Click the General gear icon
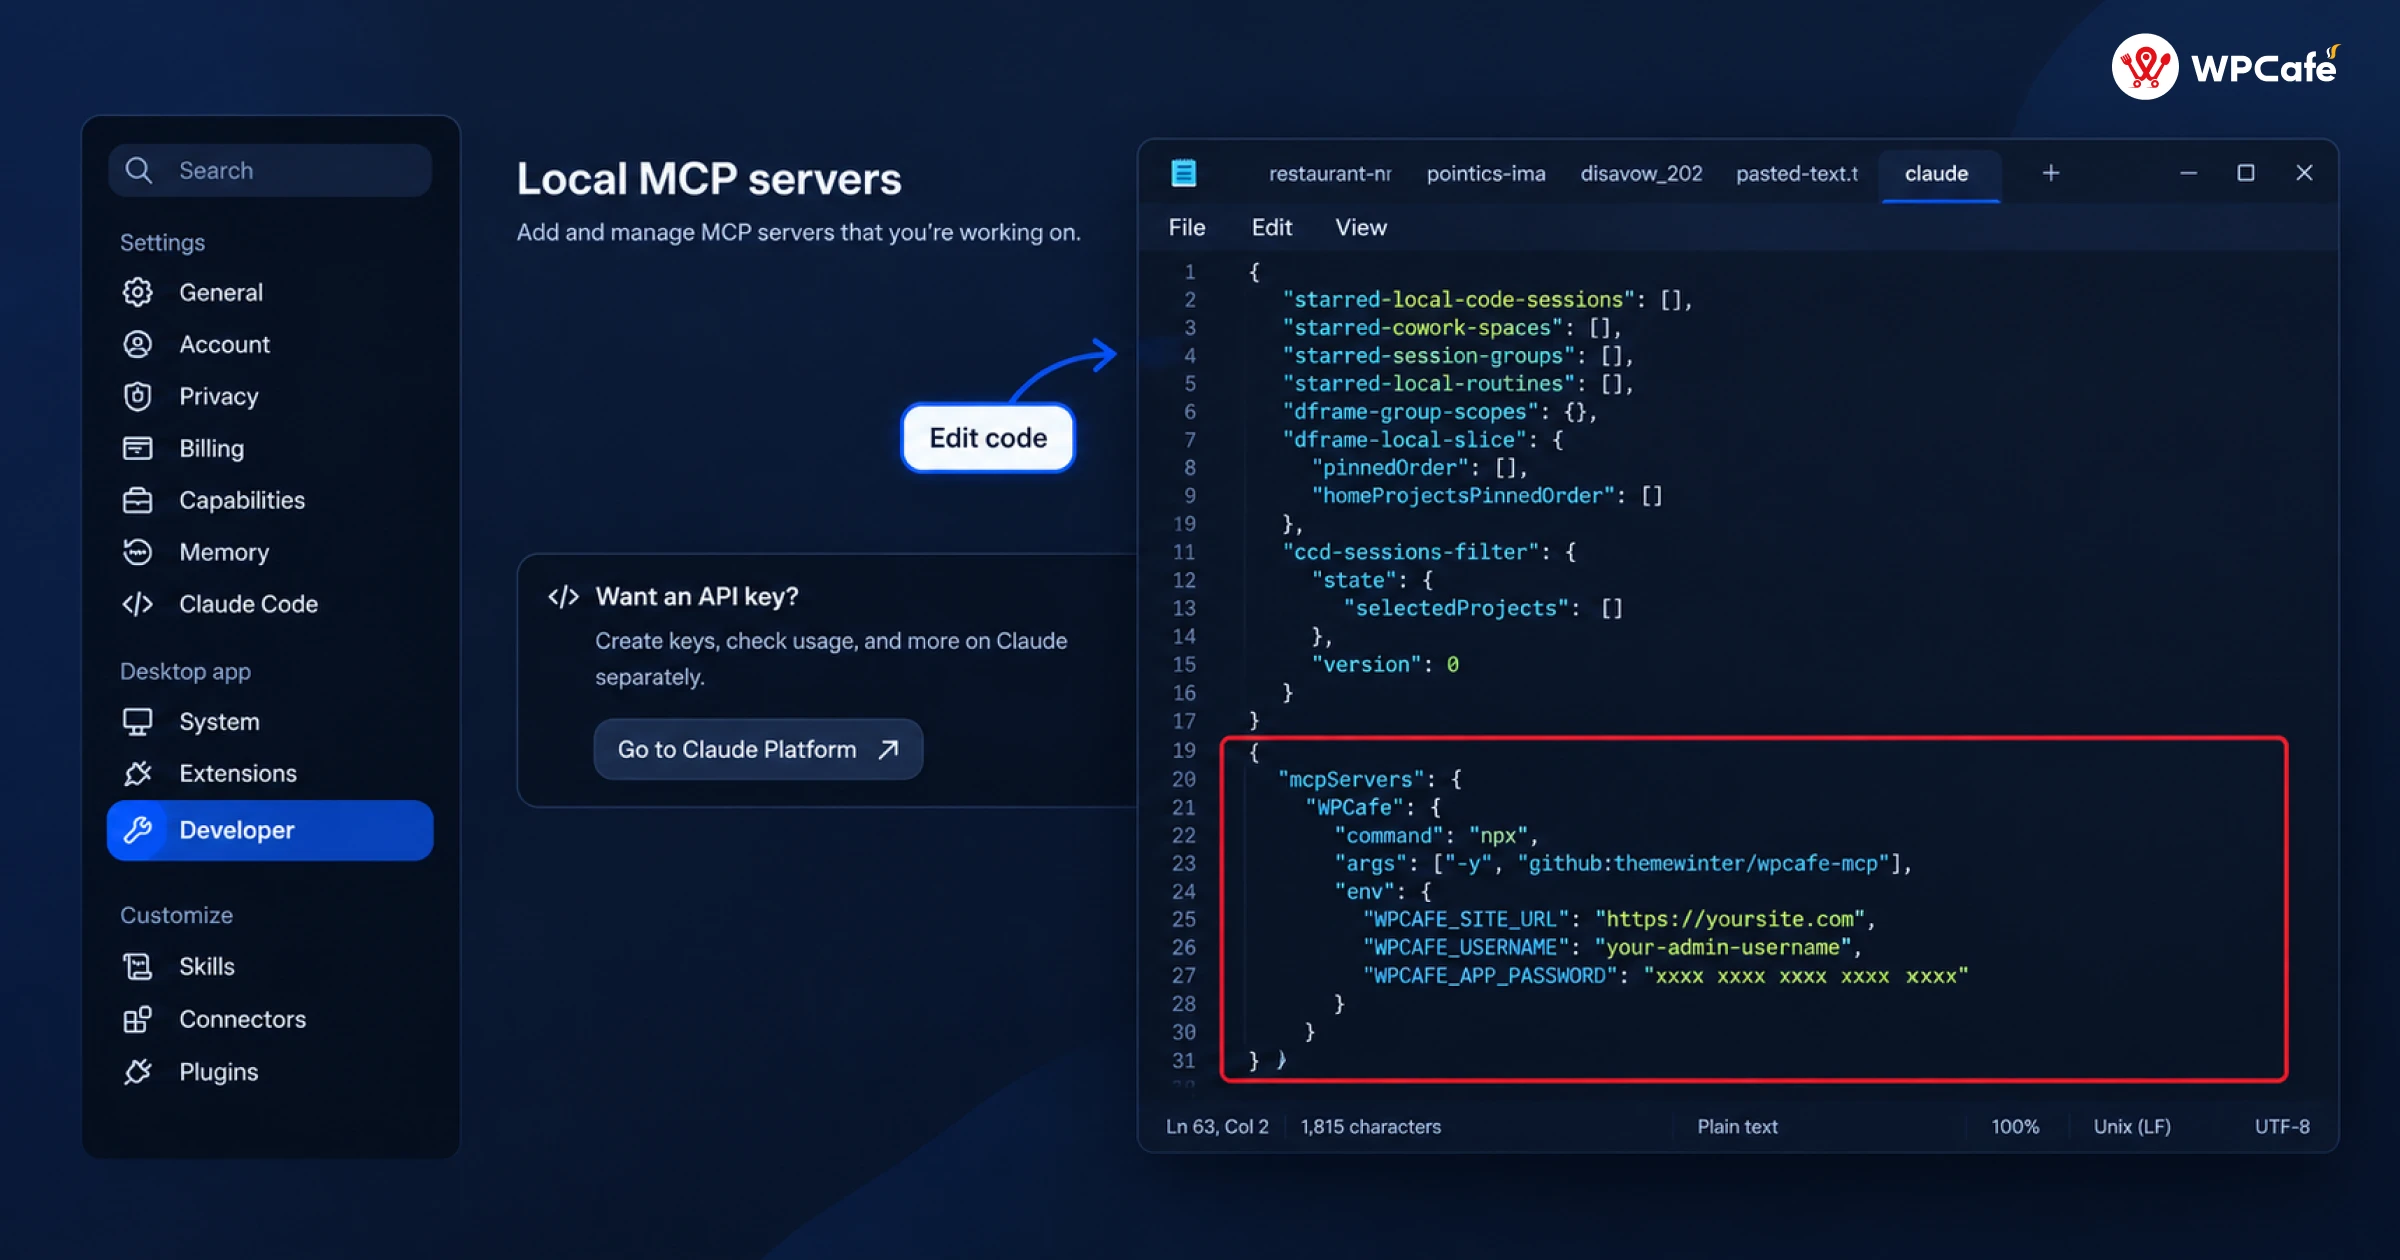2400x1260 pixels. (x=137, y=292)
